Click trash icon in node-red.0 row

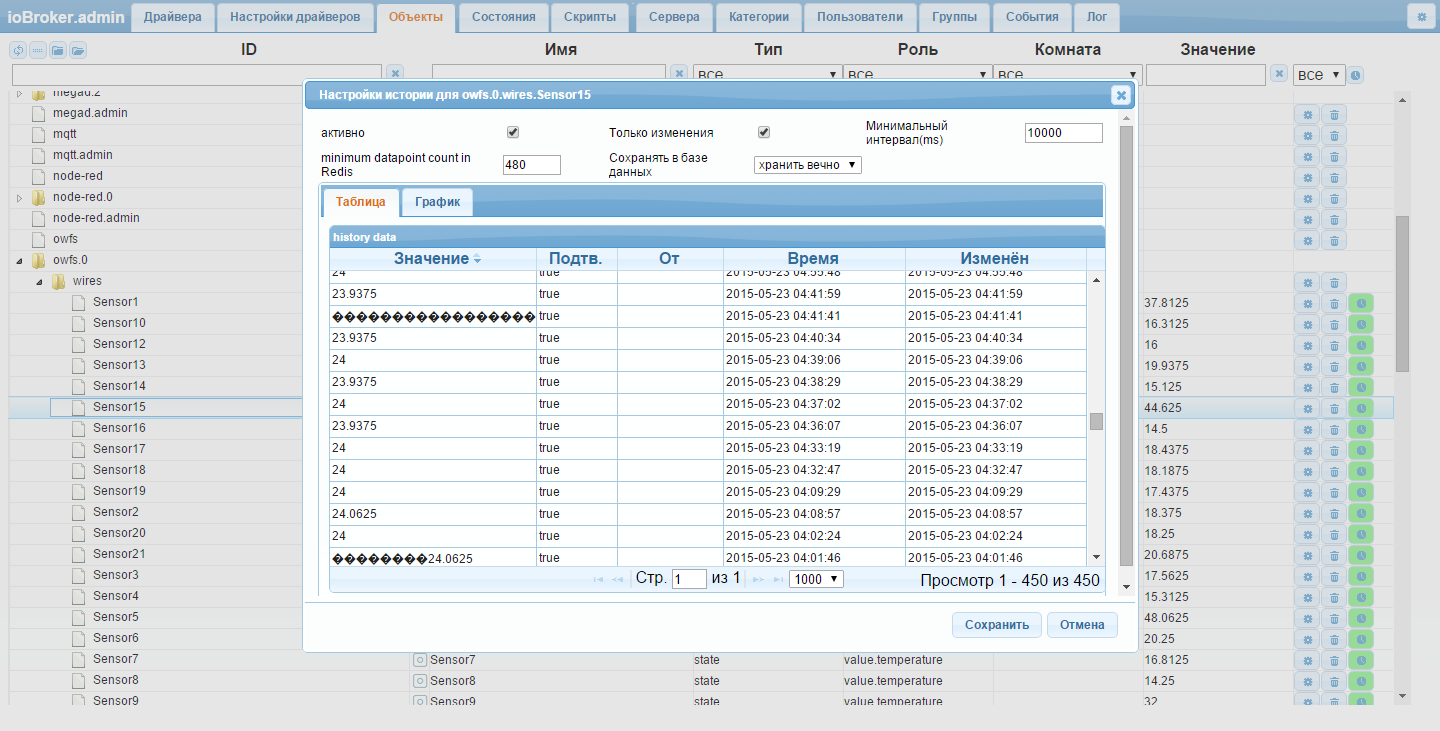1334,197
